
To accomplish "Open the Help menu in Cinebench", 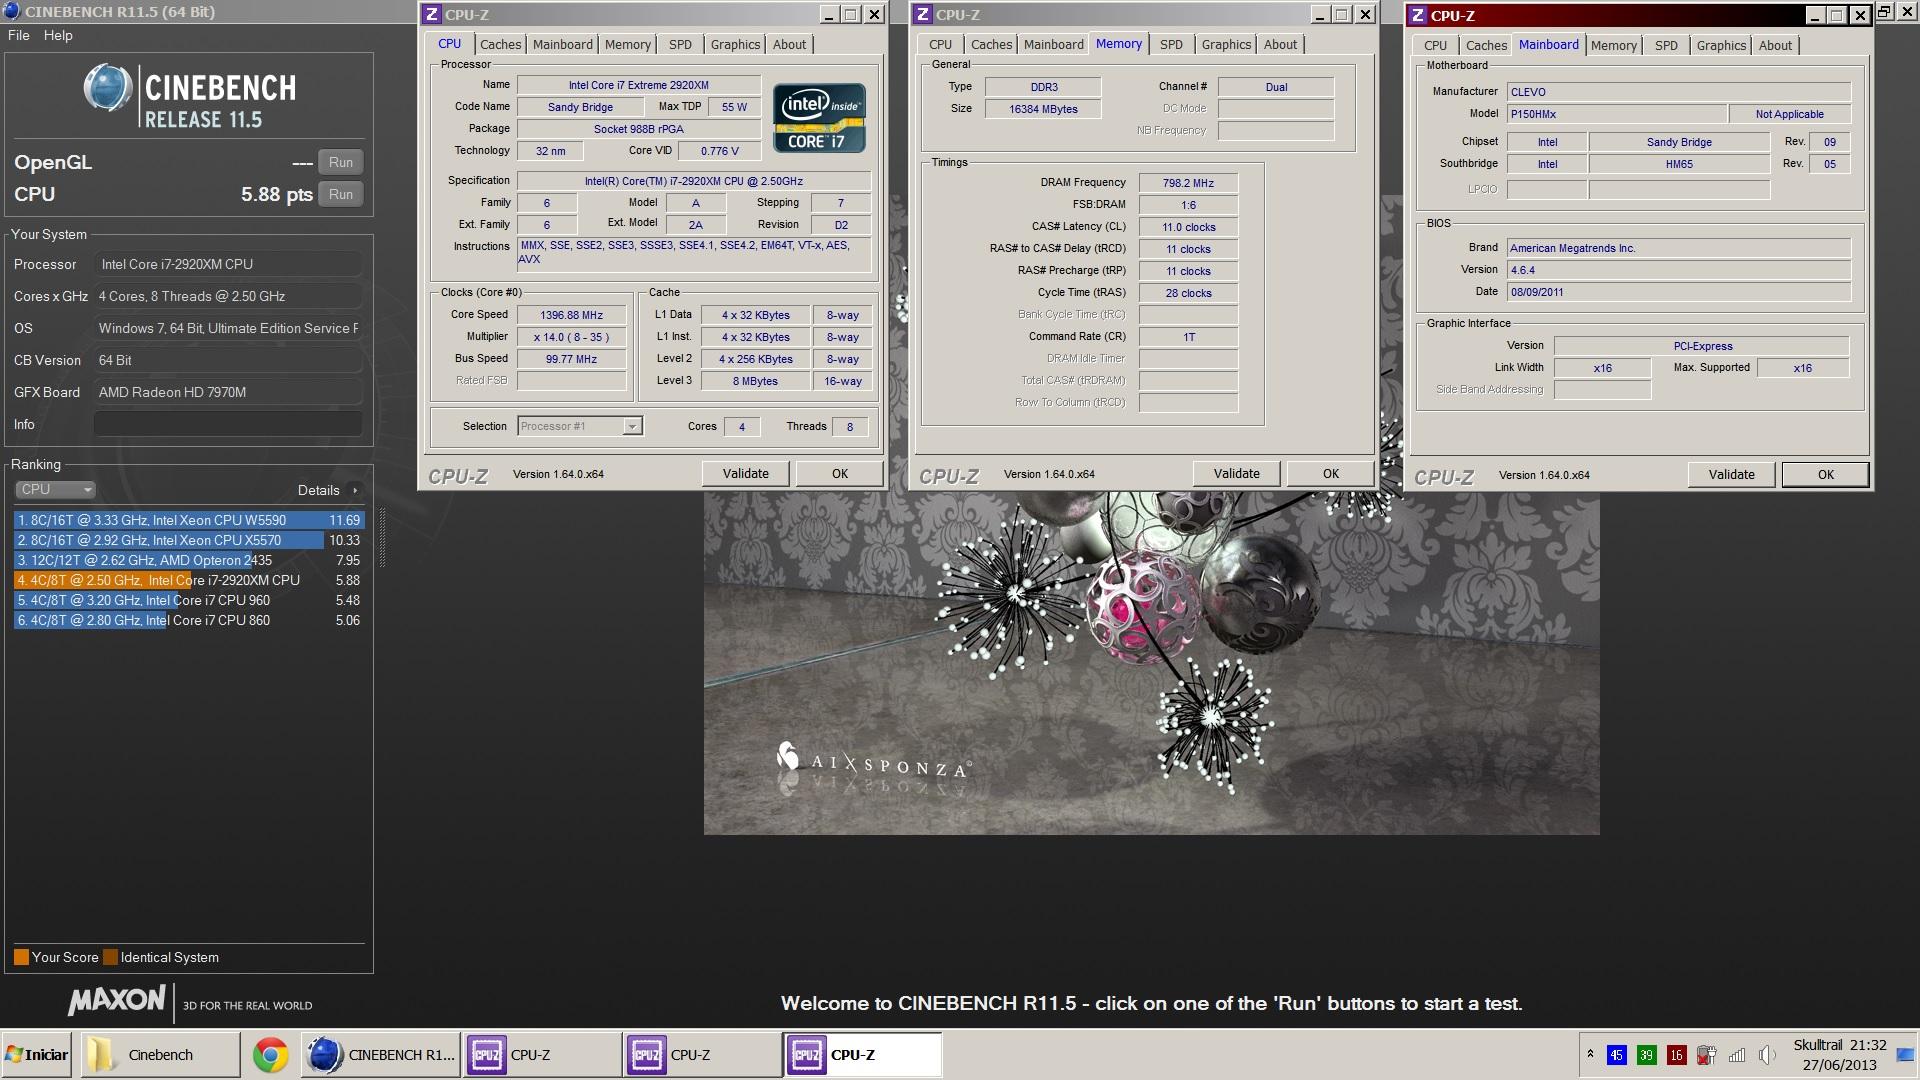I will pos(58,35).
